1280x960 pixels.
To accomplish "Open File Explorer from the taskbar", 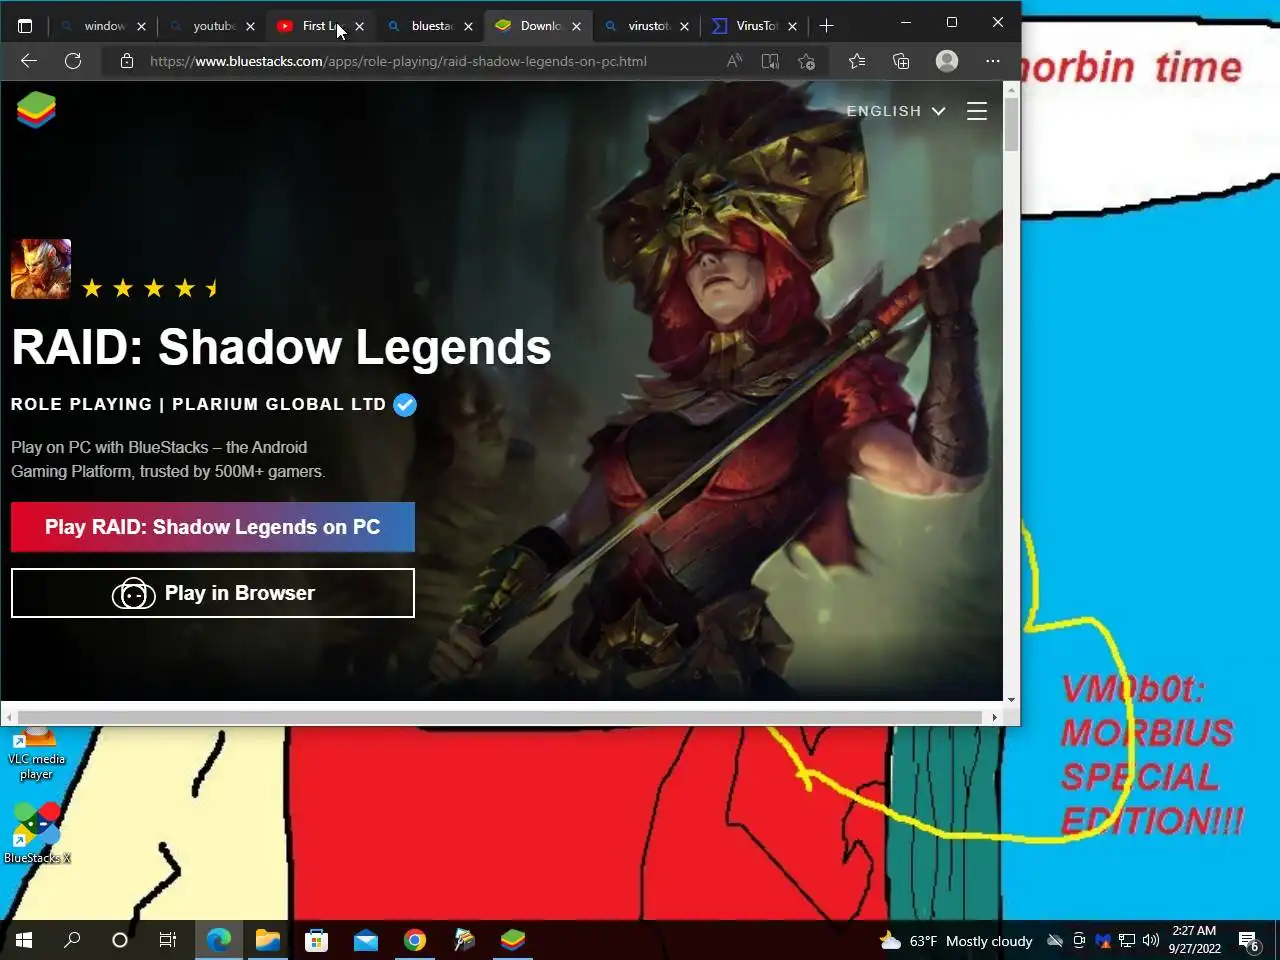I will [x=267, y=940].
